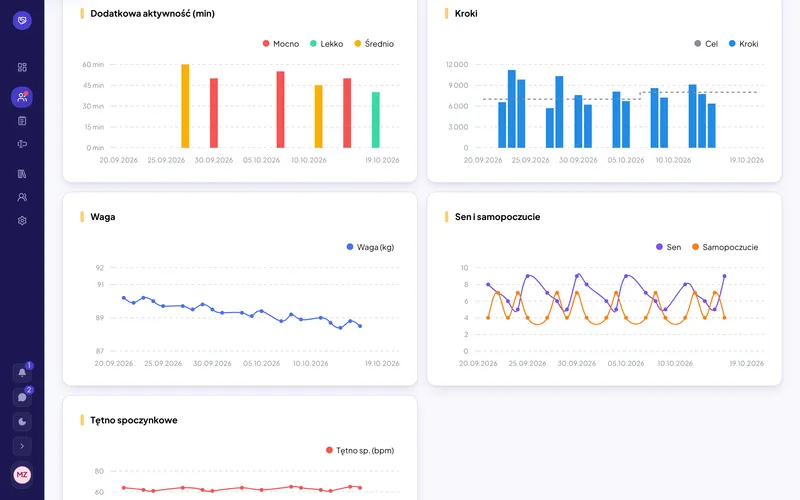This screenshot has height=500, width=800.
Task: Click the "Sen i samopoczucie" card heading
Action: point(497,217)
